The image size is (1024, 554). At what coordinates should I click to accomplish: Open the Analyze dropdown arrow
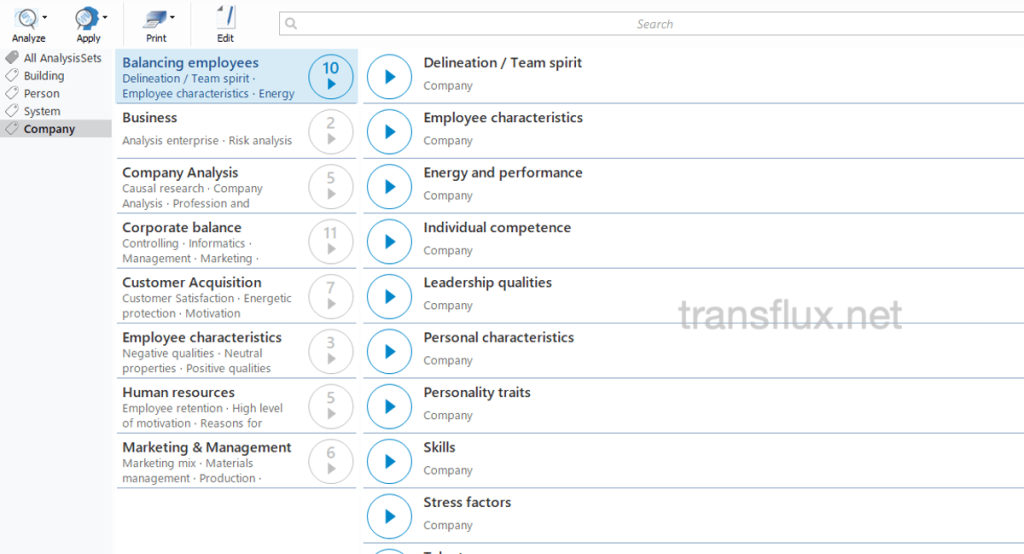(44, 17)
